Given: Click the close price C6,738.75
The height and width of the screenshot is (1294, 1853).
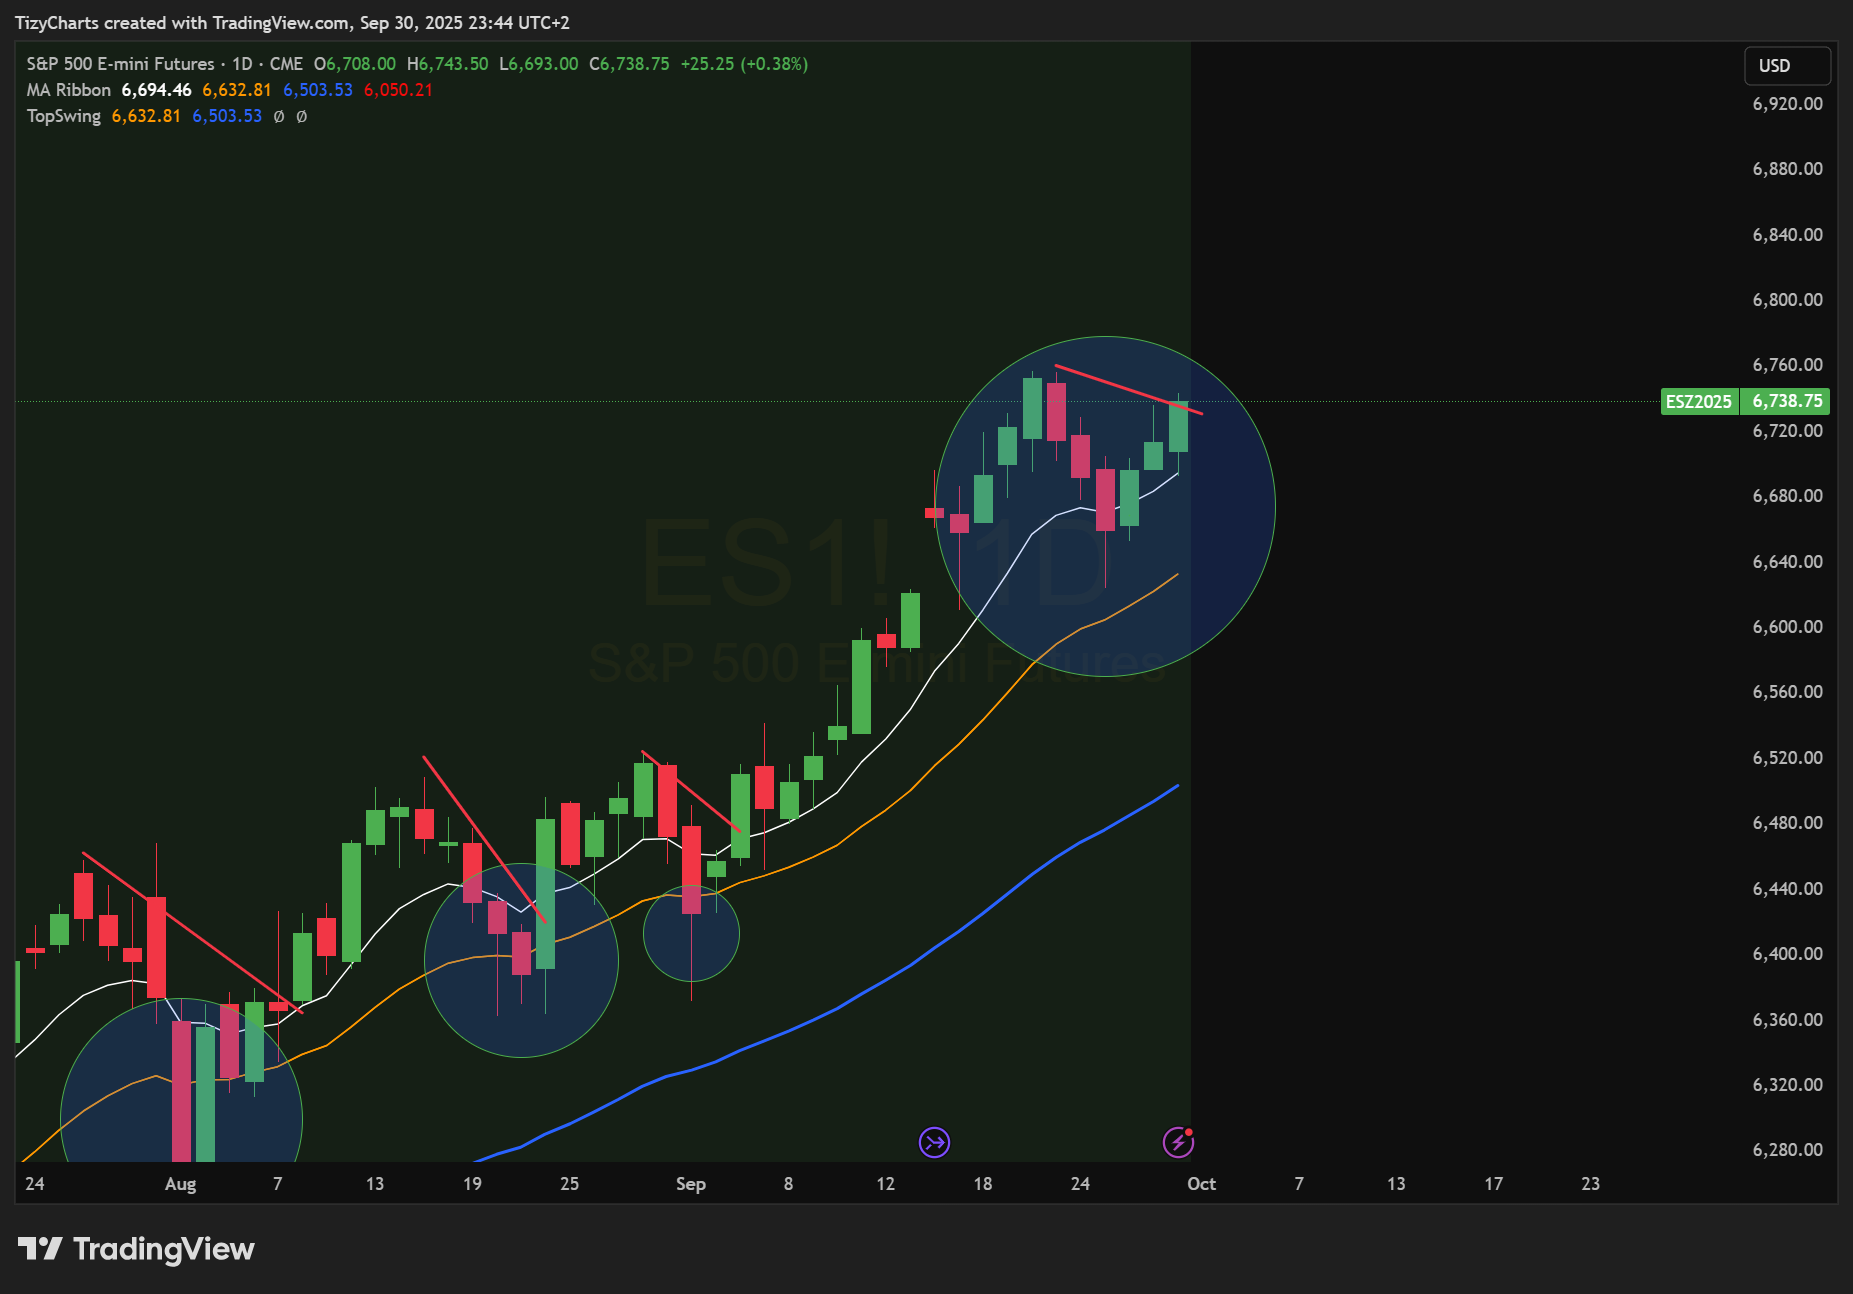Looking at the screenshot, I should click(630, 64).
